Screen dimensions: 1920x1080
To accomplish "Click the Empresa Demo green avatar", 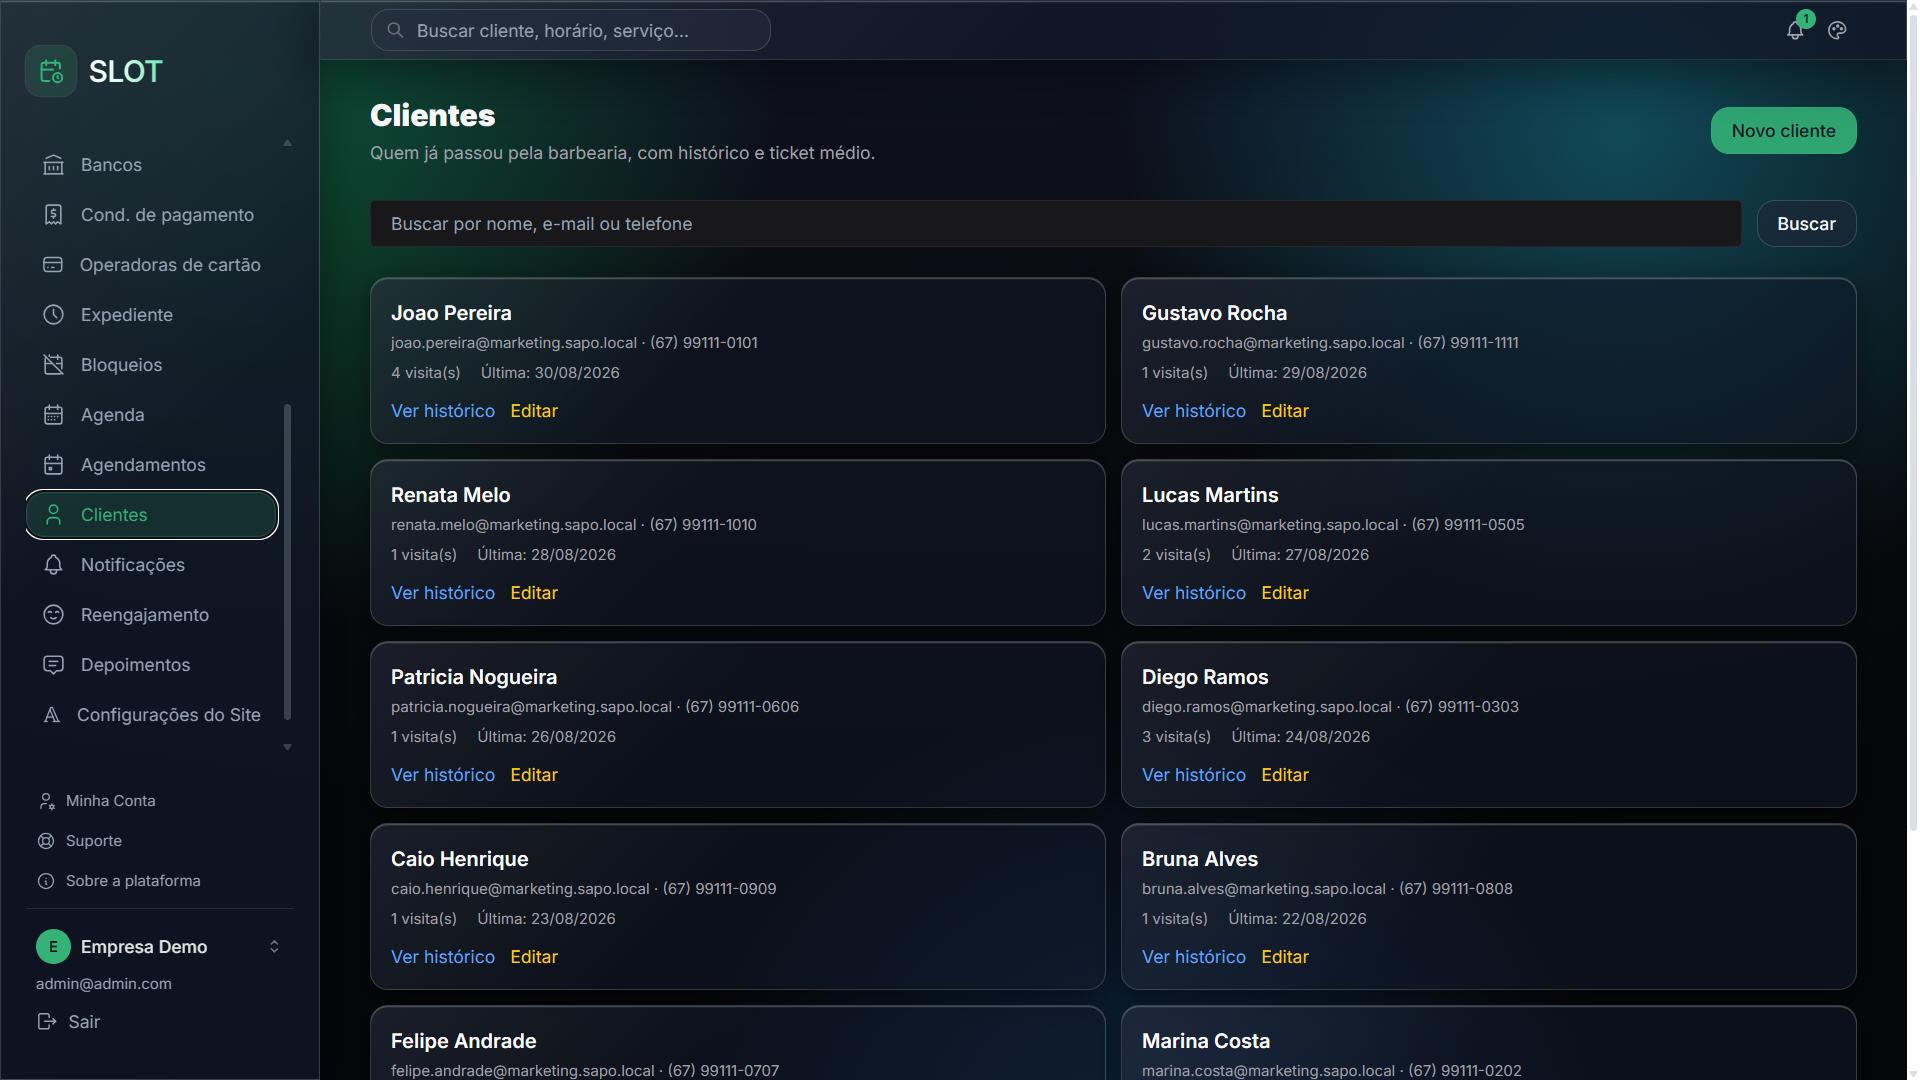I will (x=53, y=946).
